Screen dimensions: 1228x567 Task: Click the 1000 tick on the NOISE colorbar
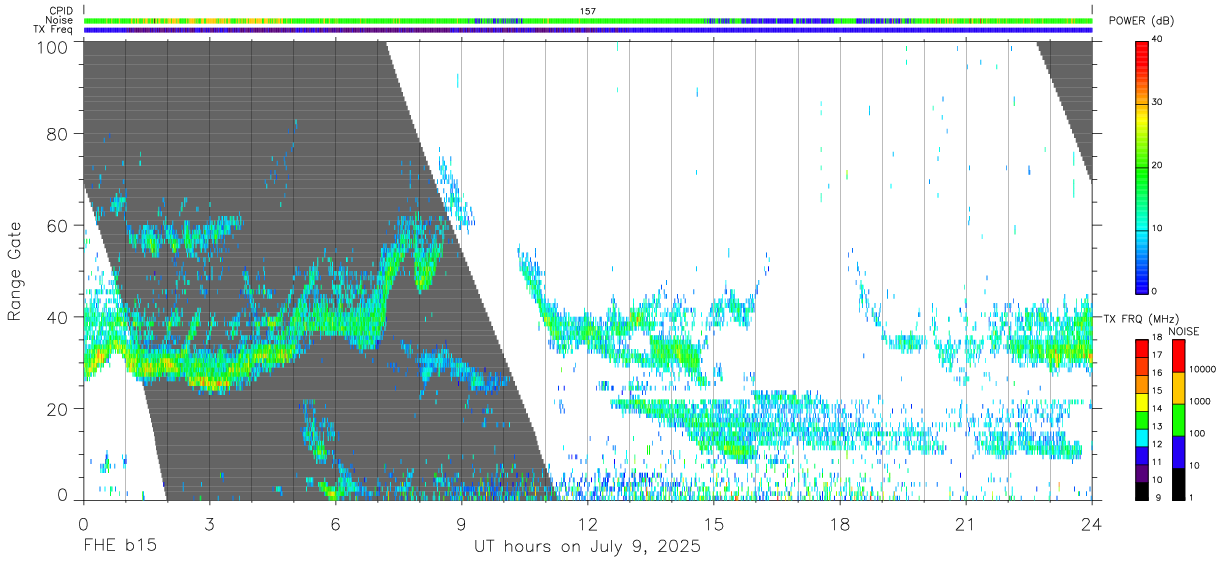click(1202, 402)
